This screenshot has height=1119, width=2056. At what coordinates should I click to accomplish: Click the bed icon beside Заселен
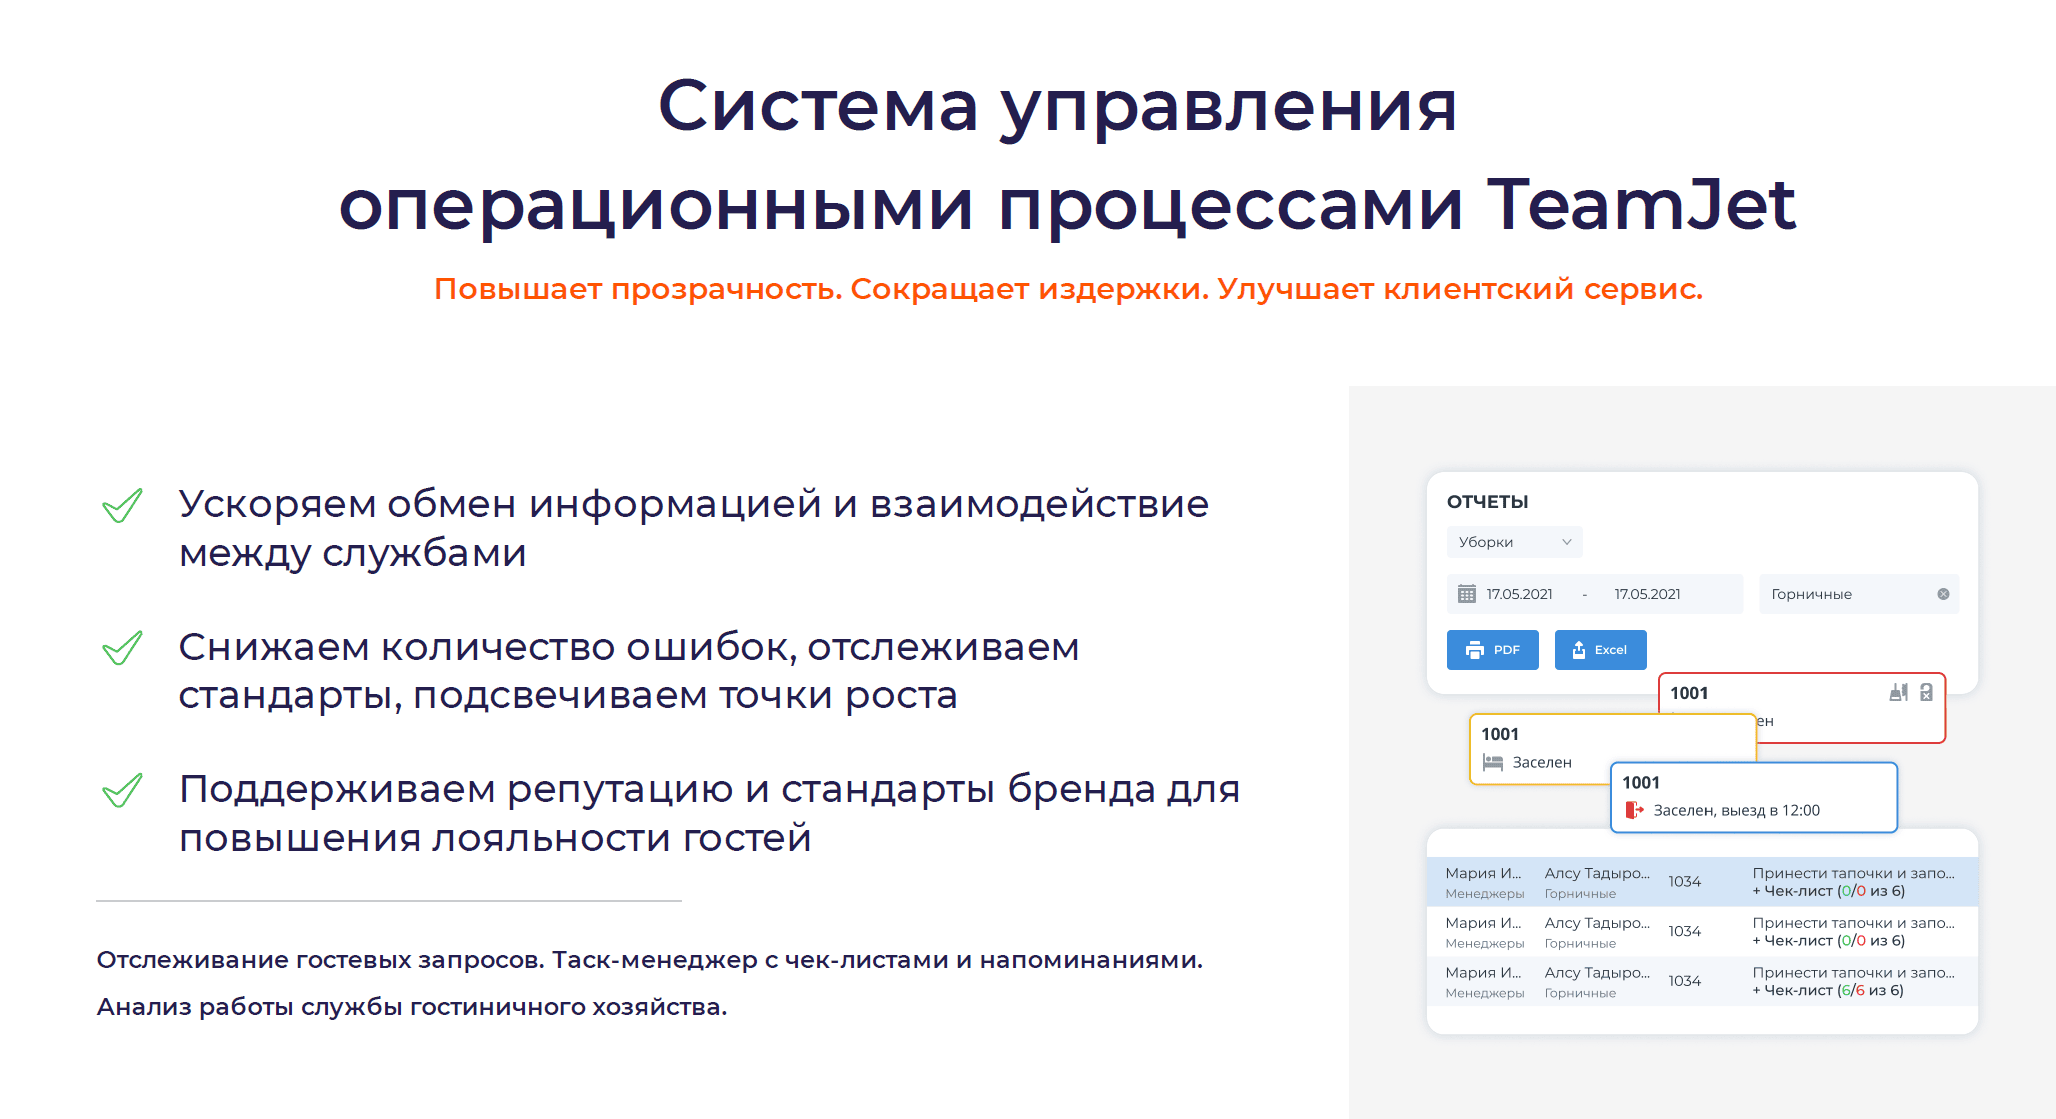[1493, 762]
